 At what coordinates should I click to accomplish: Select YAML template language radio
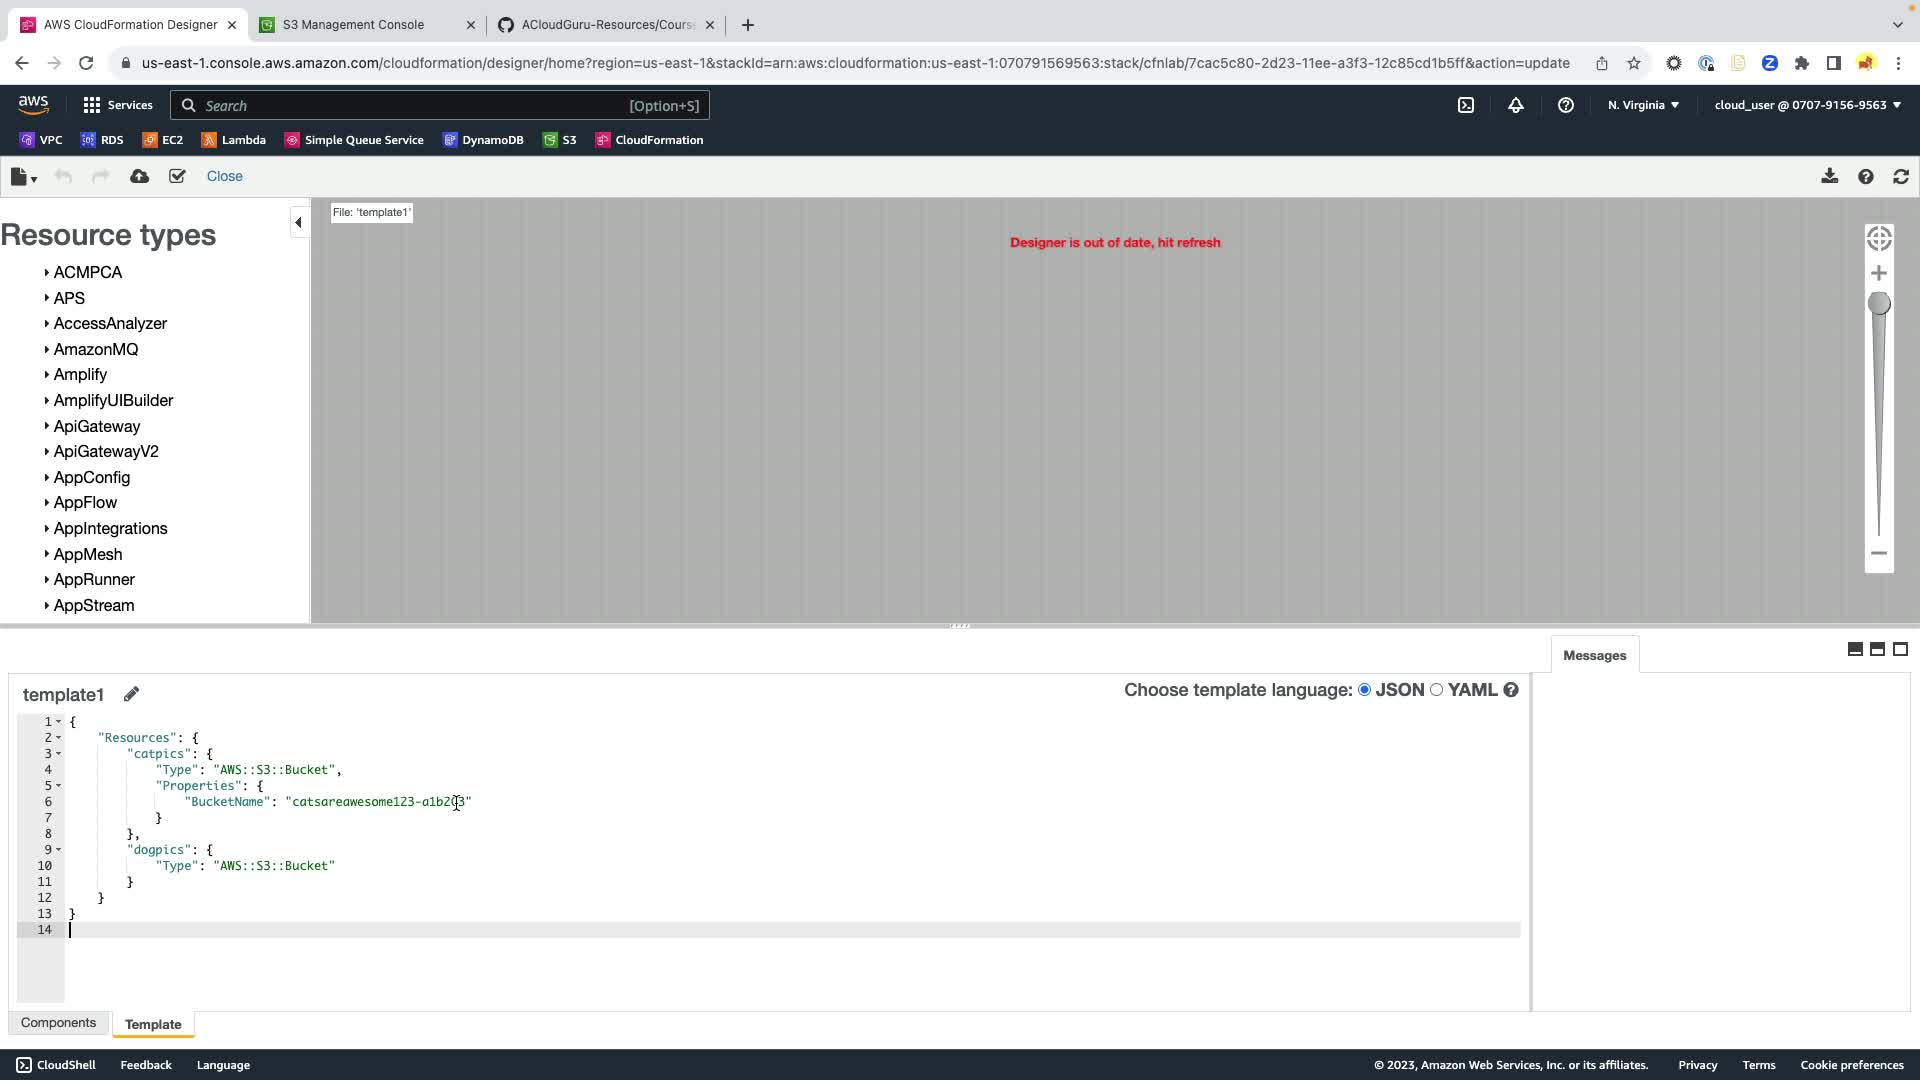pos(1437,690)
